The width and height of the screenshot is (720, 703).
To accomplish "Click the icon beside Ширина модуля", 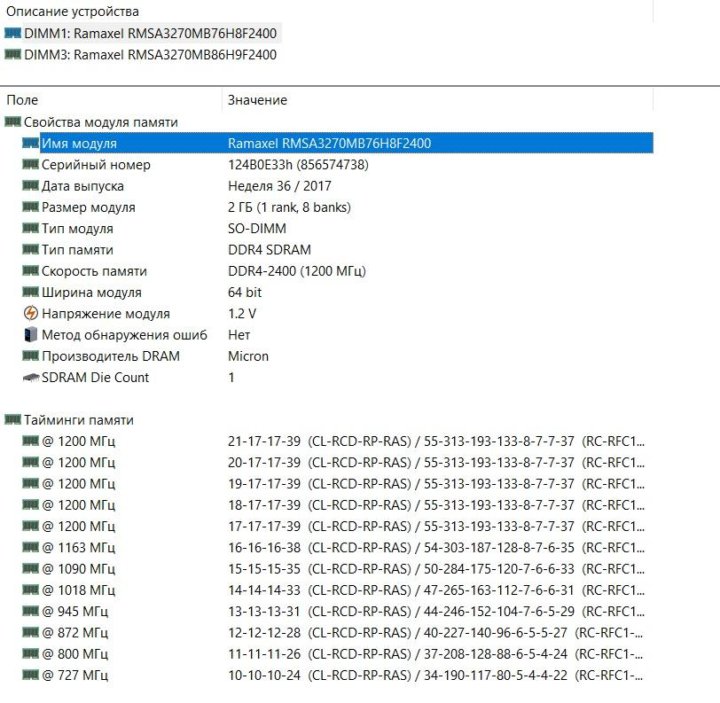I will (x=31, y=292).
